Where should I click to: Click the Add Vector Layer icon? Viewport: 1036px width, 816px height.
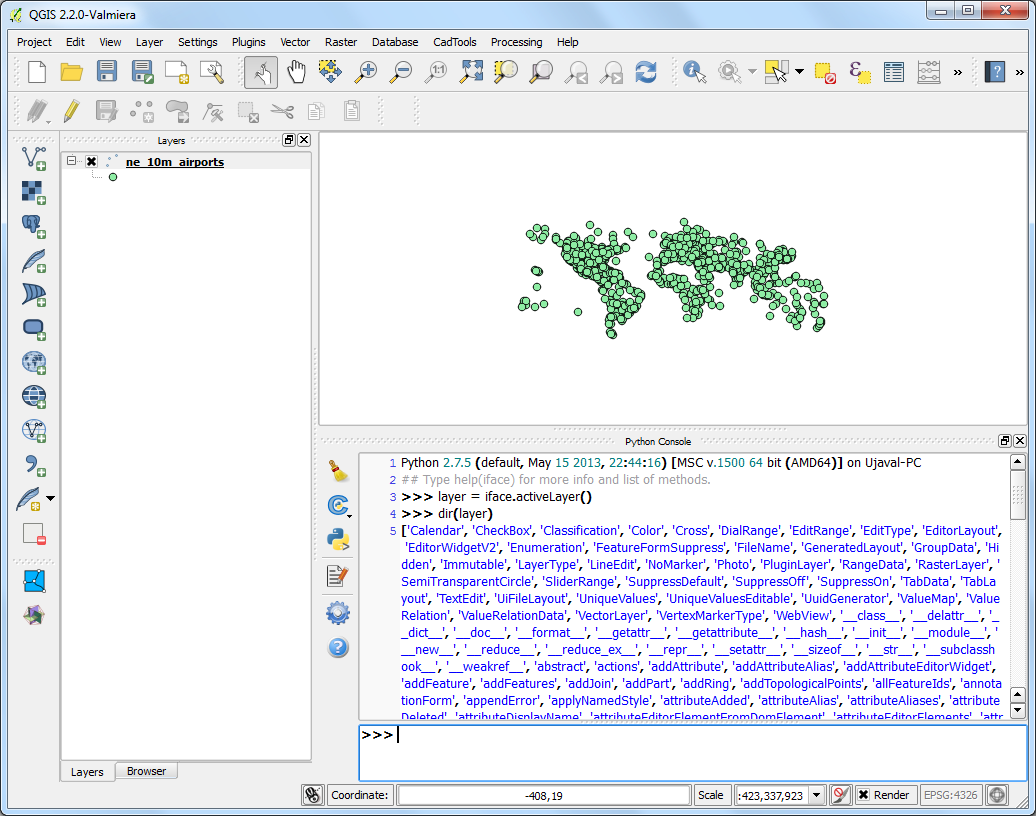point(34,158)
